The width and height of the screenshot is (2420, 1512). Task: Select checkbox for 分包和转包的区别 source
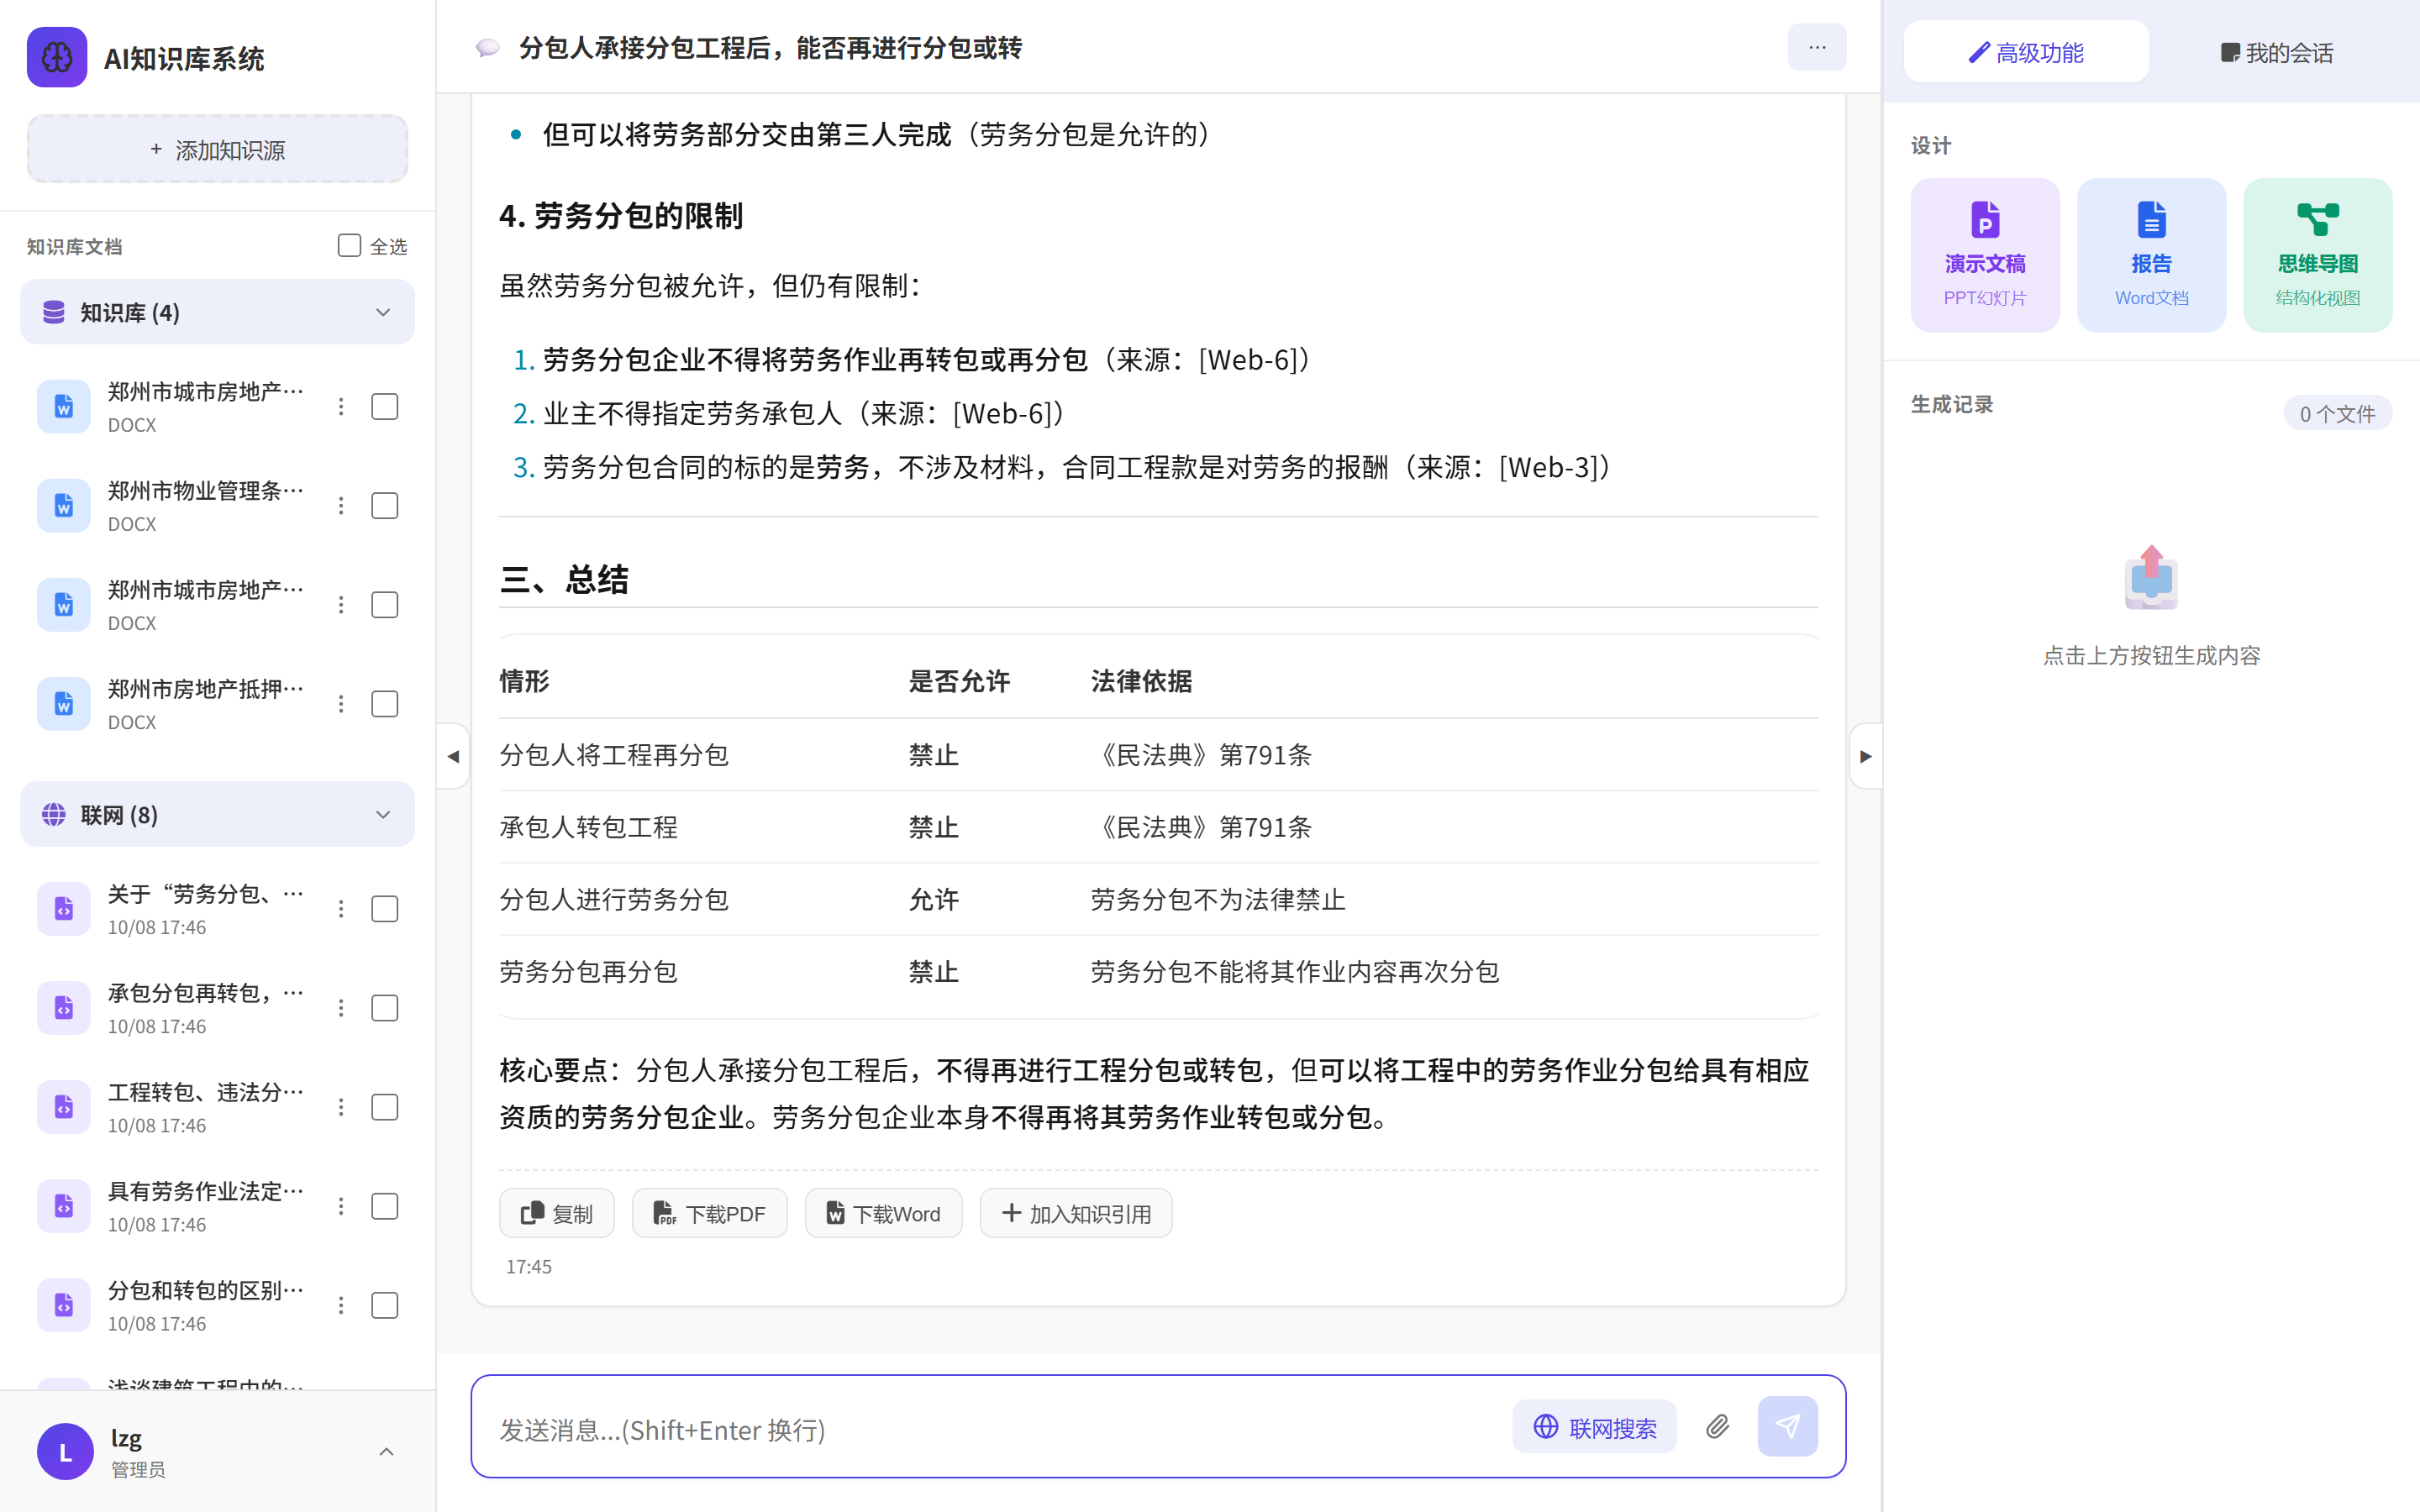(385, 1305)
